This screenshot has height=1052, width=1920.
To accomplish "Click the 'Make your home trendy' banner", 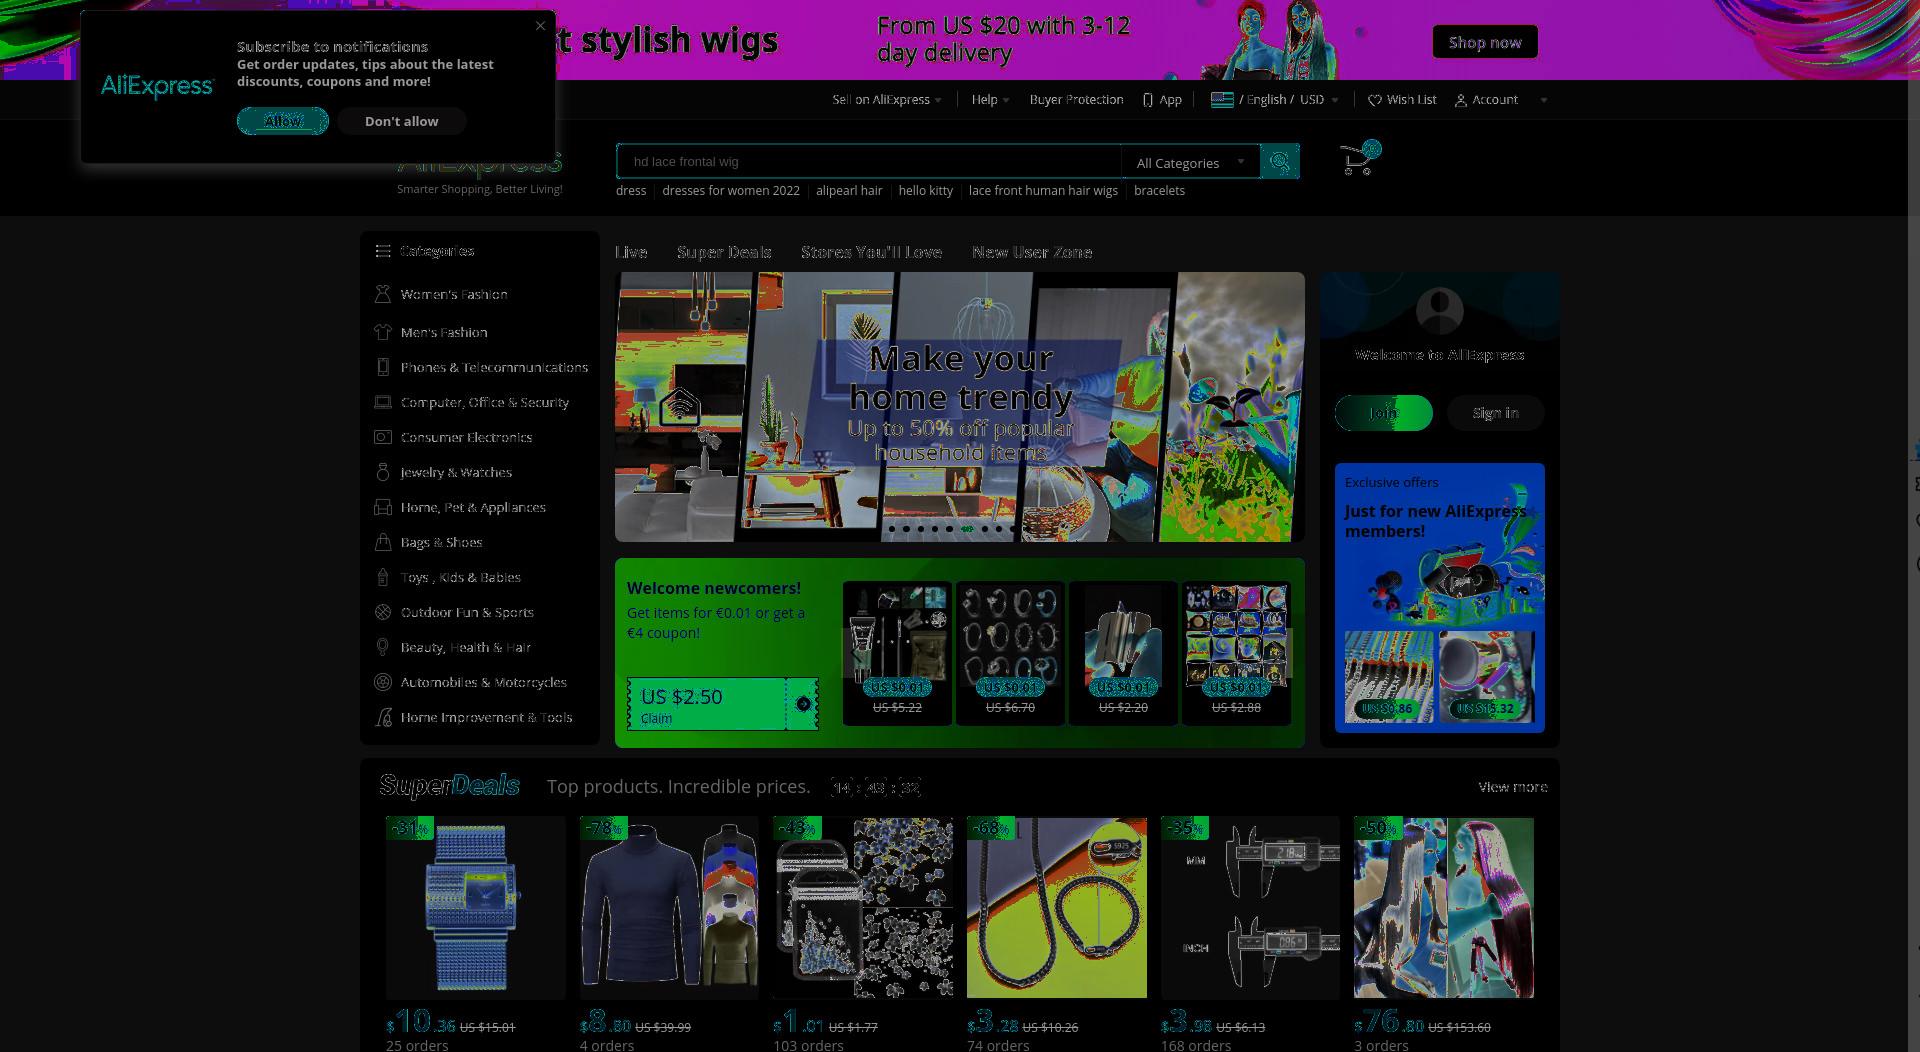I will coord(960,407).
